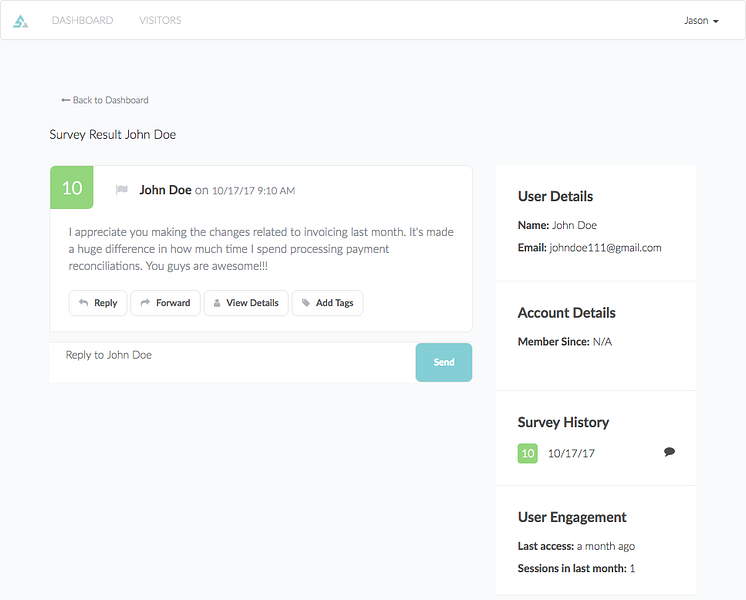
Task: Toggle the flag icon beside John Doe
Action: click(122, 190)
